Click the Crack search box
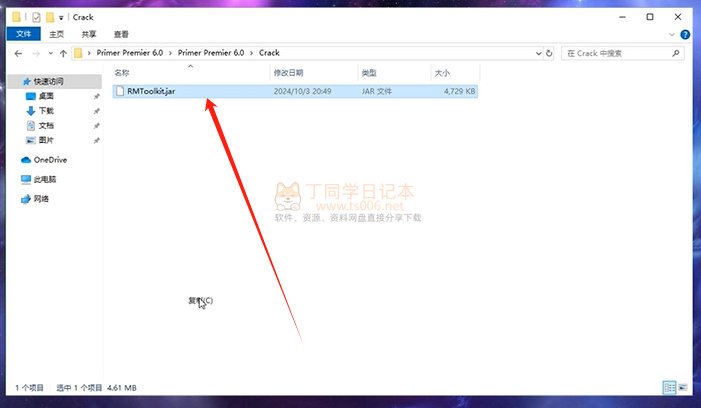This screenshot has height=408, width=701. point(622,53)
